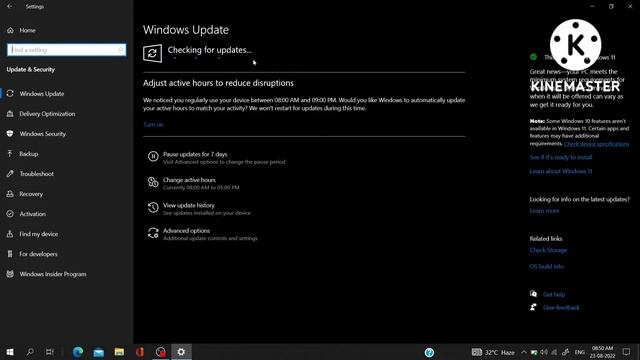Click the Get help link
Screen dimensions: 640x360
tap(554, 294)
